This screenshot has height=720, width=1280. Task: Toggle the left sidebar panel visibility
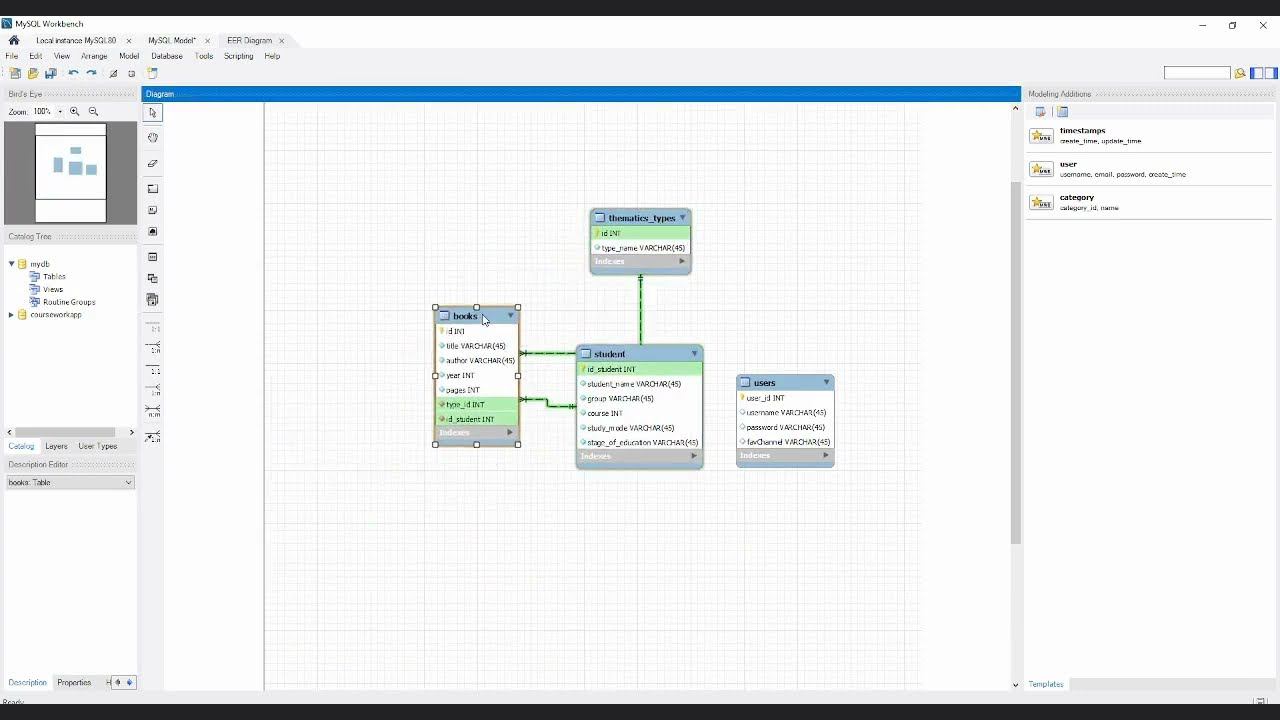[1258, 73]
